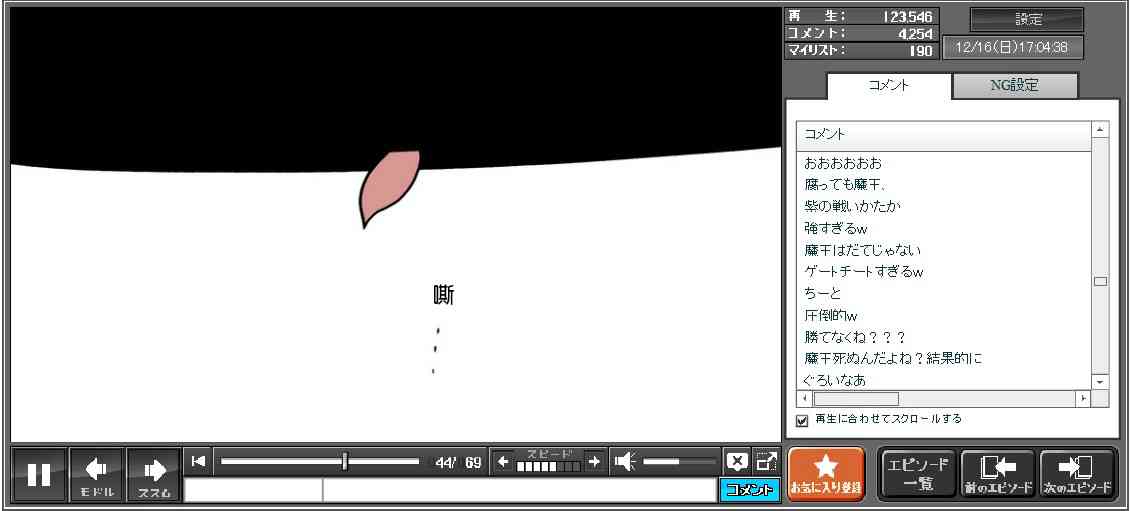Add to favorites with star button

click(x=825, y=474)
